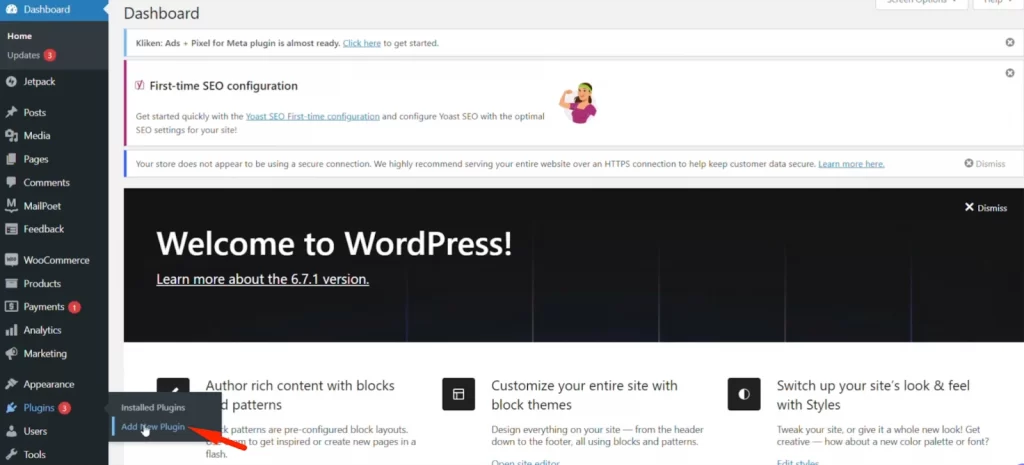Click the 'Welcome to WordPress!' heading
The width and height of the screenshot is (1024, 465).
tap(334, 244)
